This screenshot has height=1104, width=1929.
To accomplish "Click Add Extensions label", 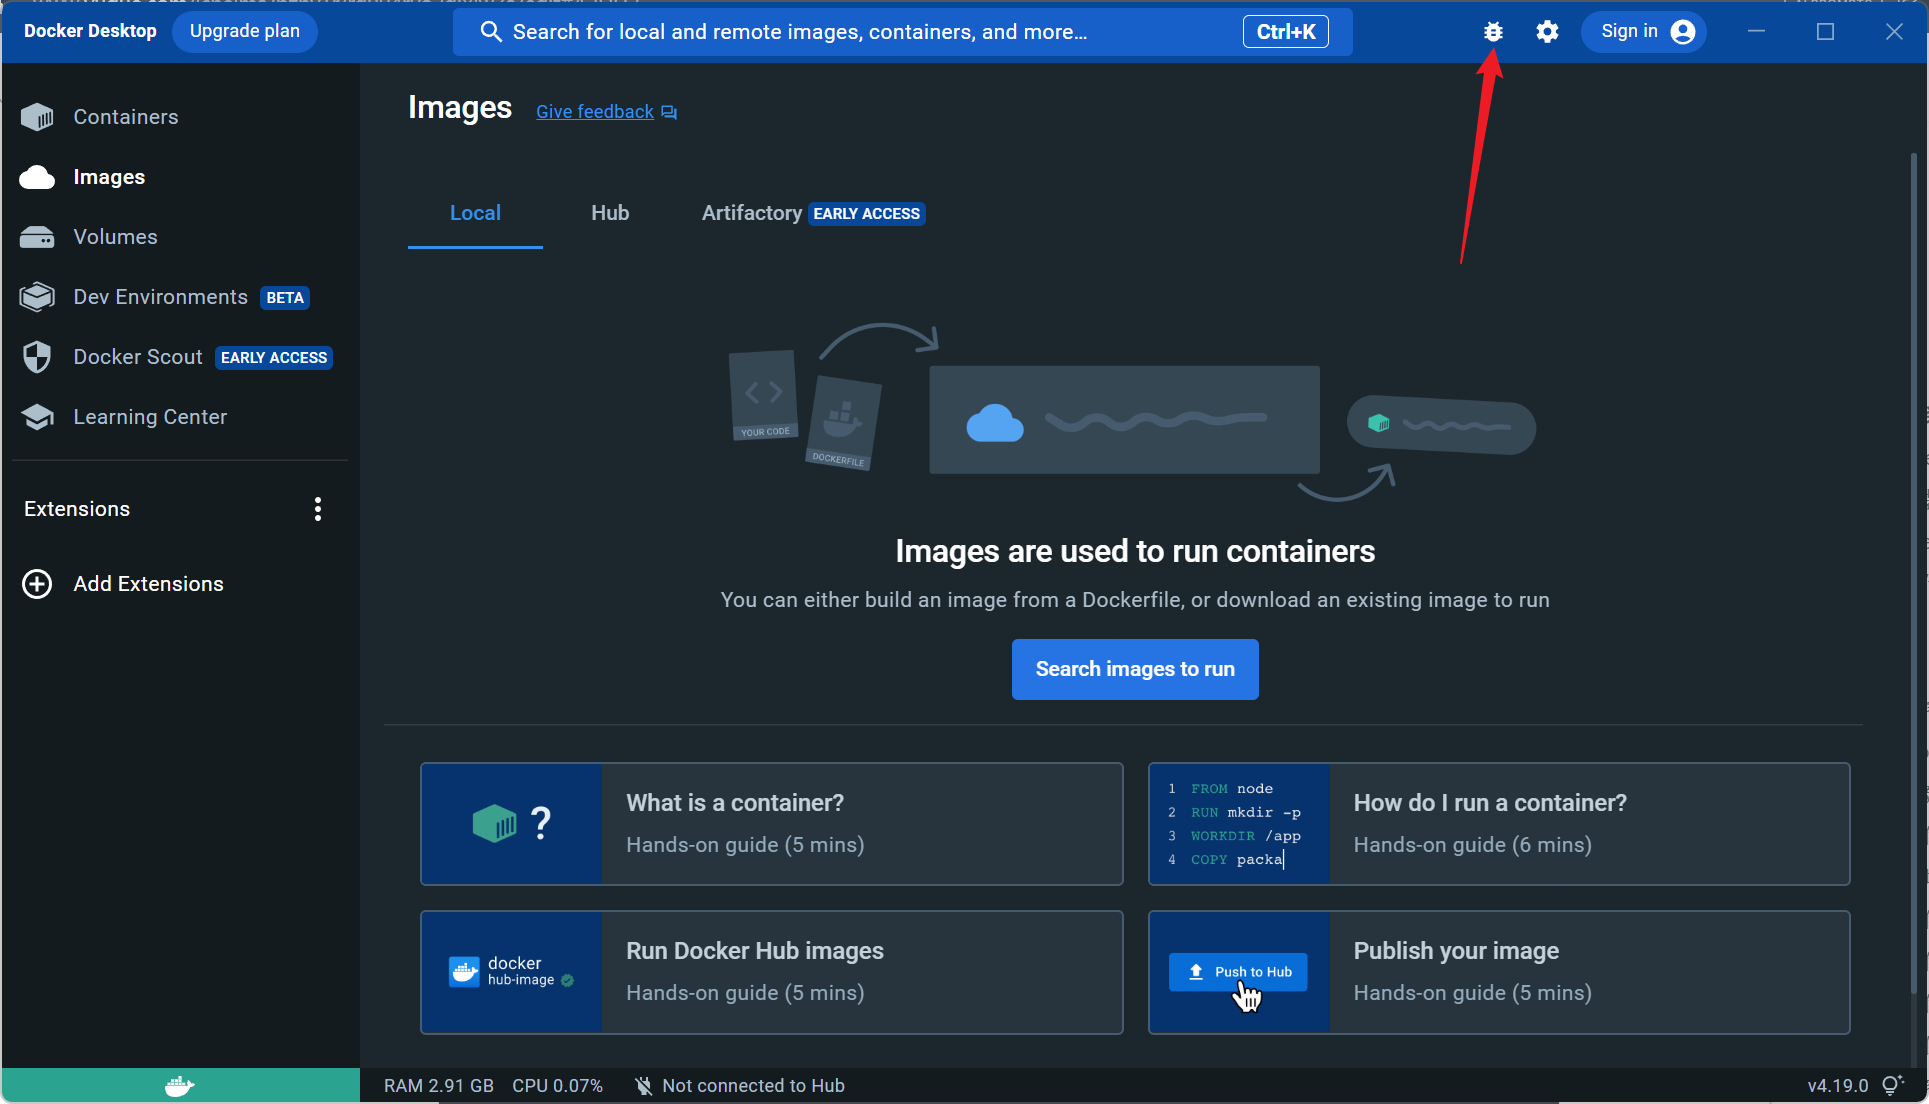I will pos(148,584).
